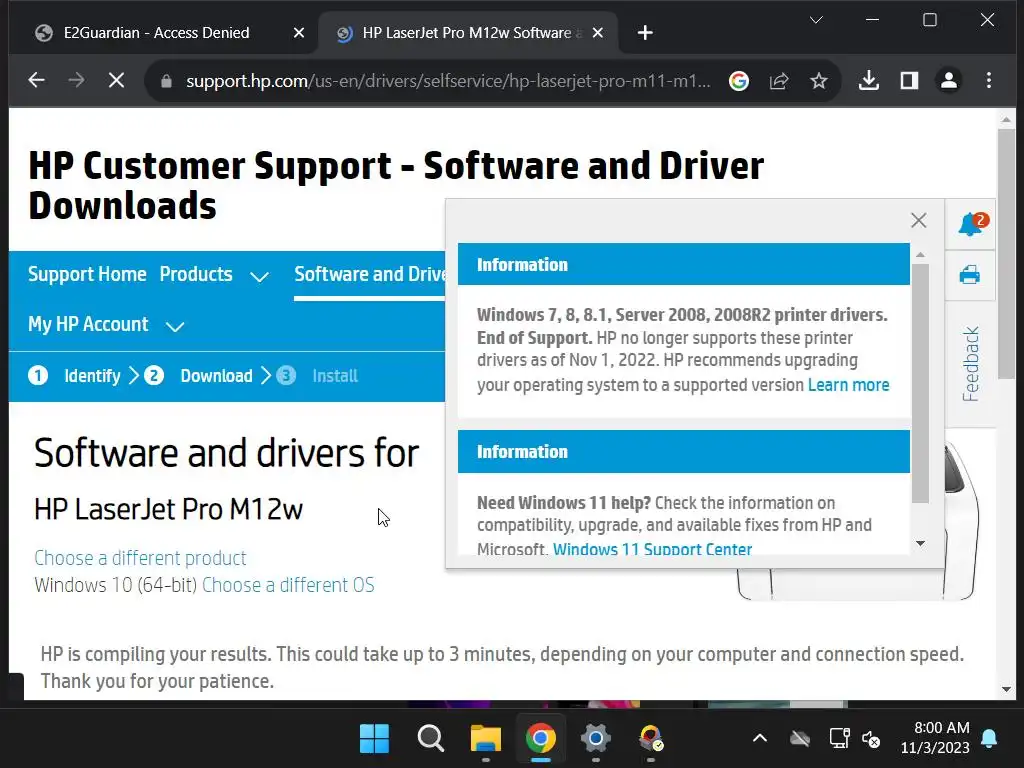Open Windows notification bell
Image resolution: width=1024 pixels, height=768 pixels.
pos(989,739)
